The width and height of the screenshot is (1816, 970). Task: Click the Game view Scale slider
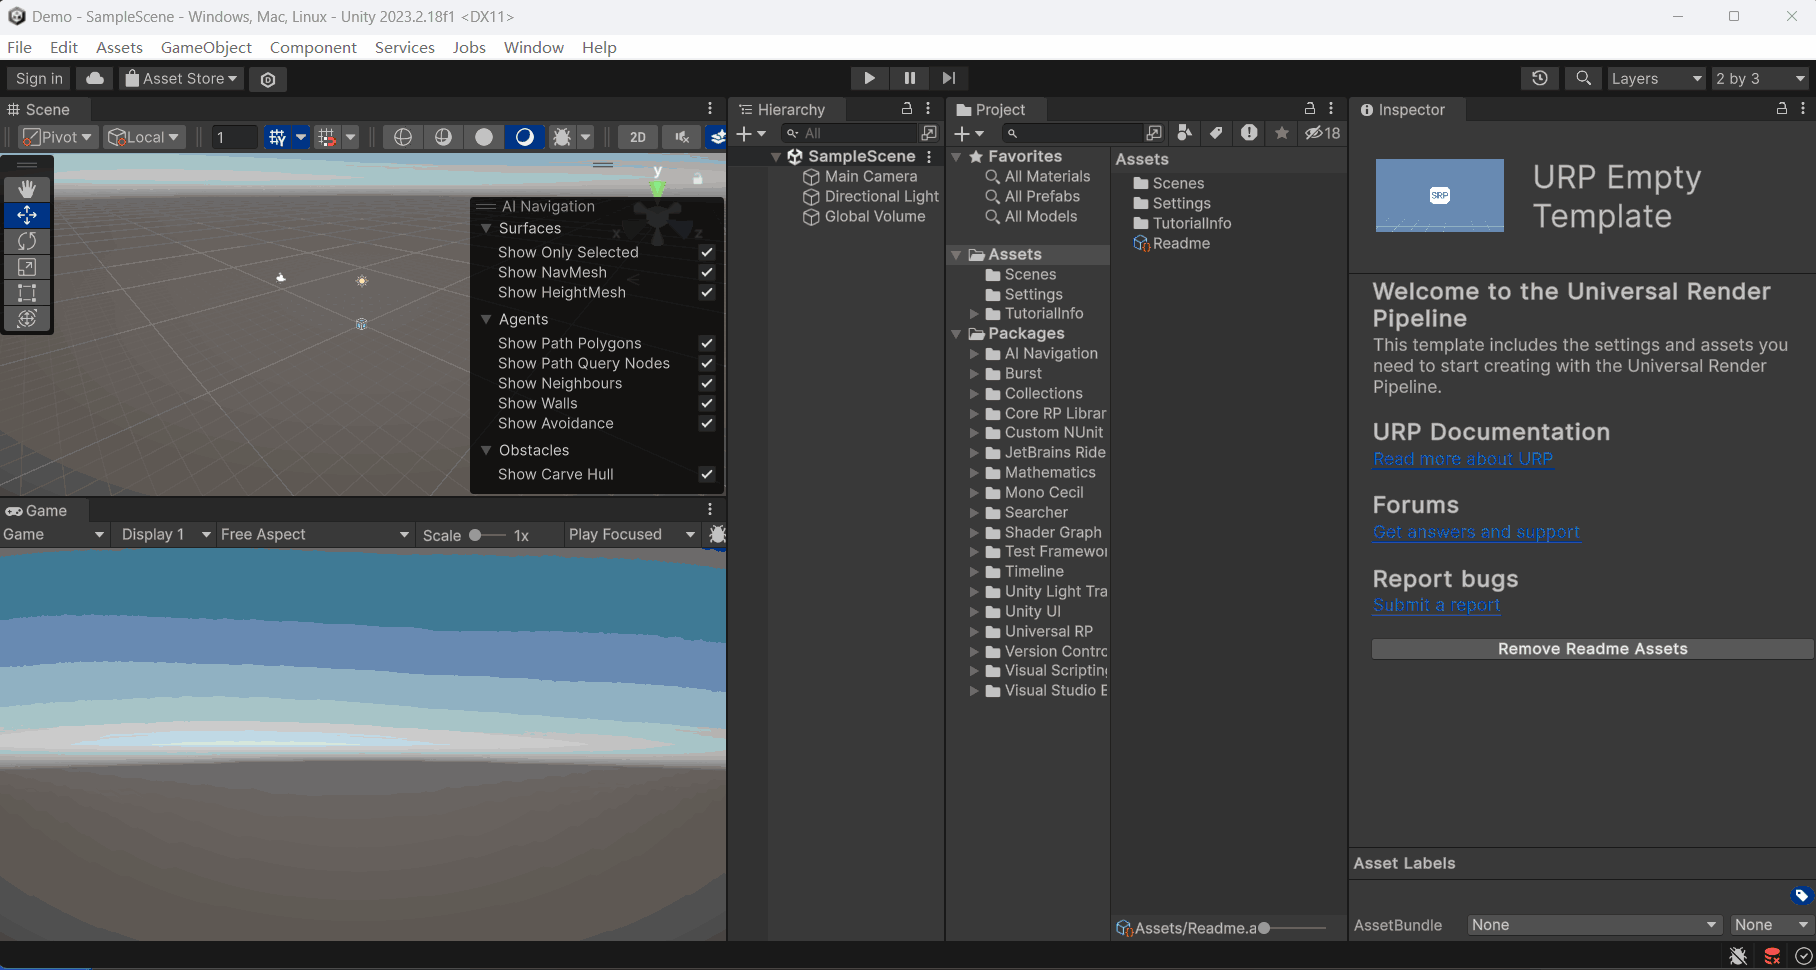[x=487, y=535]
